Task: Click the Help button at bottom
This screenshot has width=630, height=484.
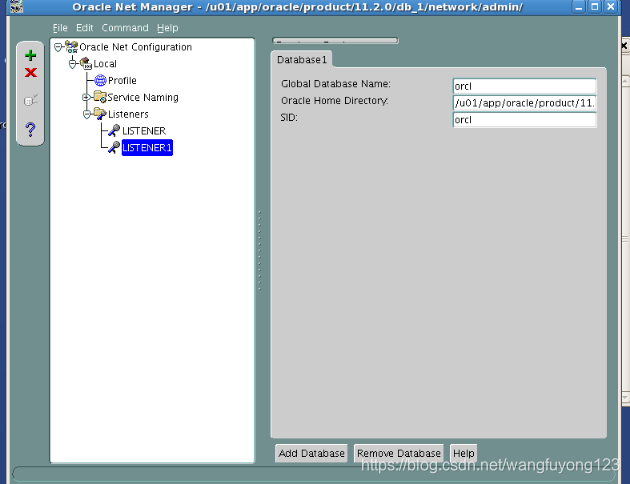Action: [x=464, y=453]
